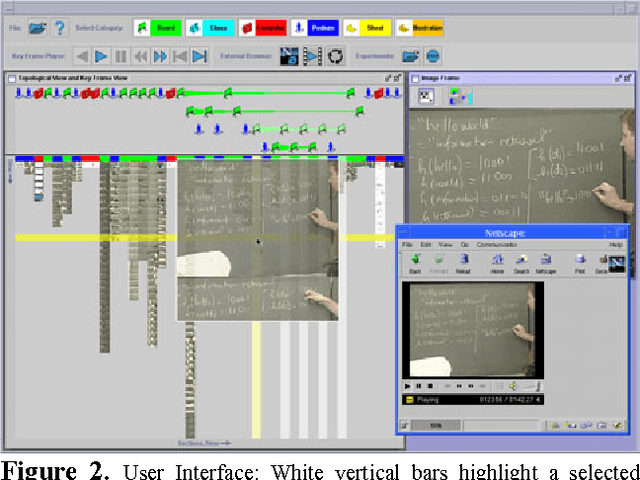
Task: Click the embedded video display in Netscape
Action: (x=473, y=330)
